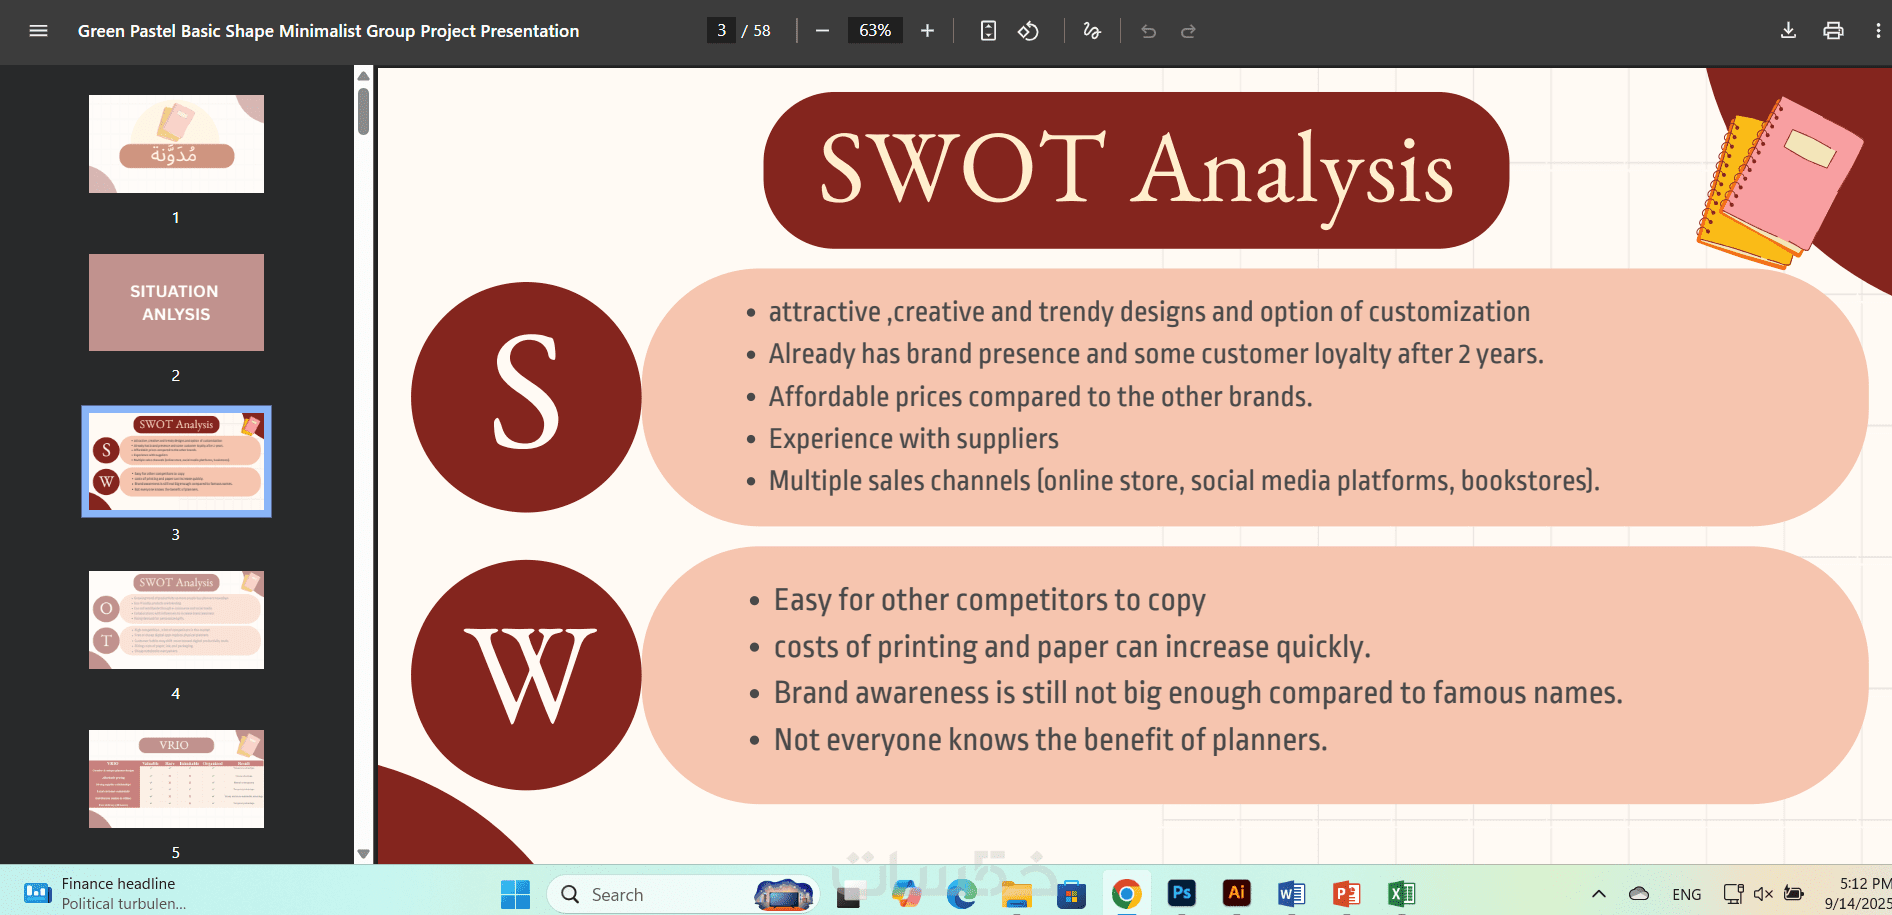The width and height of the screenshot is (1892, 915).
Task: Click the '/ 58' total page count
Action: [756, 31]
